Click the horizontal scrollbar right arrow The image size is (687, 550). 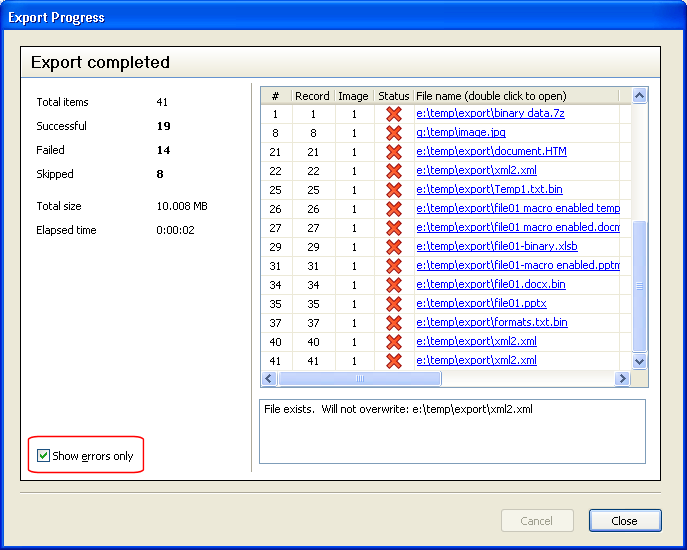coord(622,379)
